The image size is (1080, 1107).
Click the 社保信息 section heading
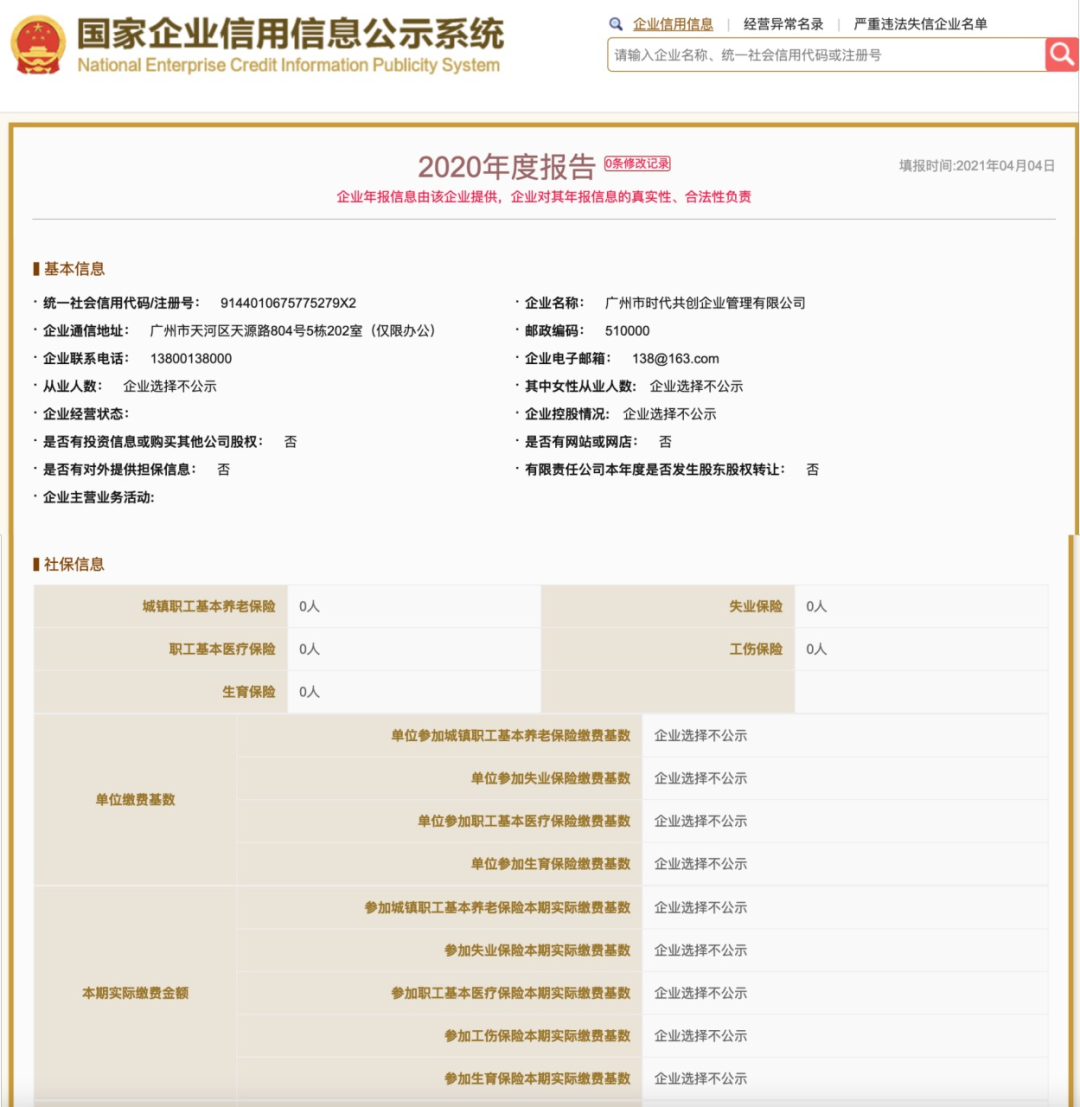click(x=73, y=564)
